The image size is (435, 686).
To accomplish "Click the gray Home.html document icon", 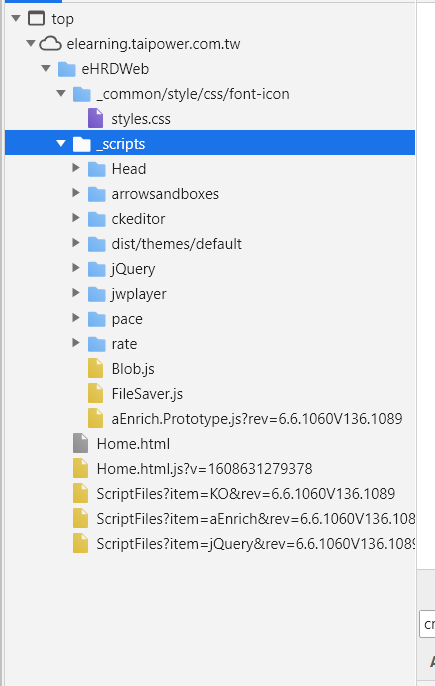I will (81, 443).
